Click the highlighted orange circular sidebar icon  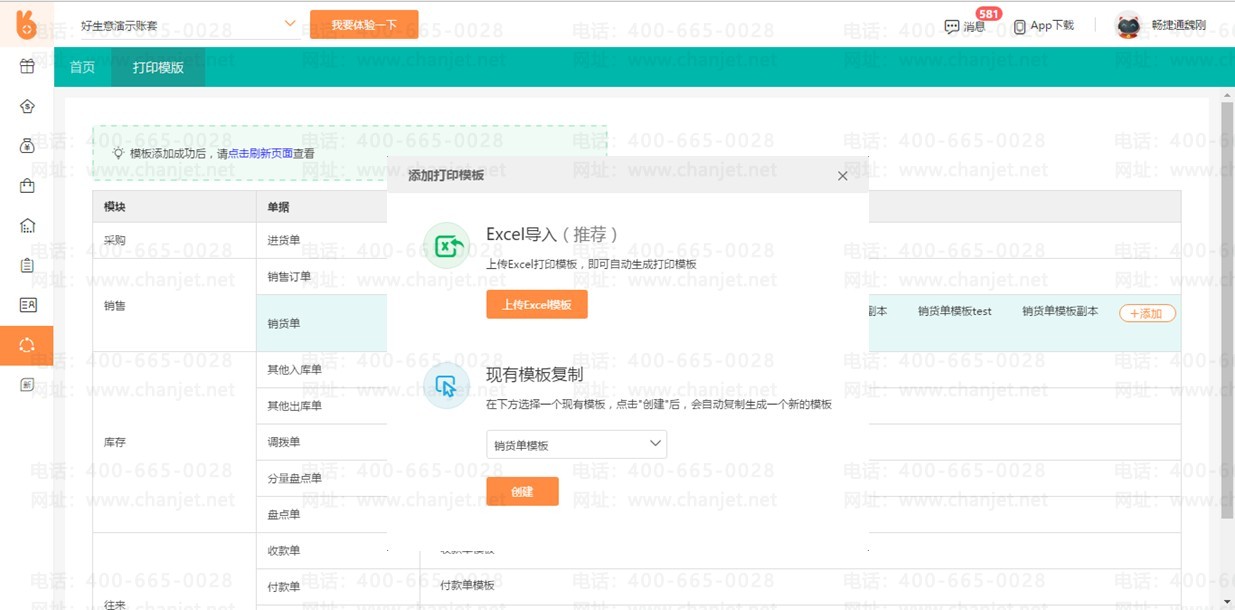(27, 345)
